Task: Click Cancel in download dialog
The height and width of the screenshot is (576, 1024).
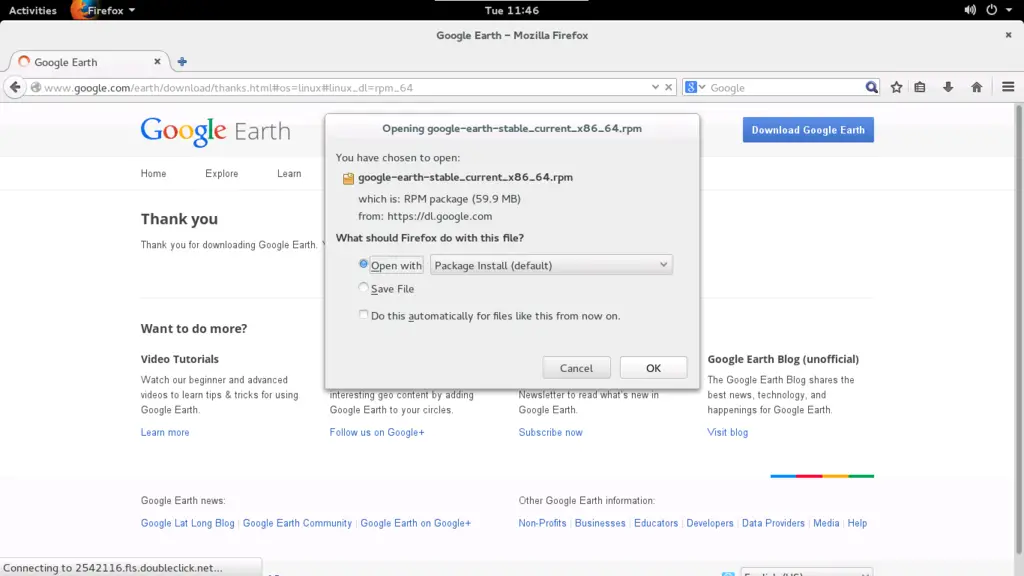Action: coord(577,368)
